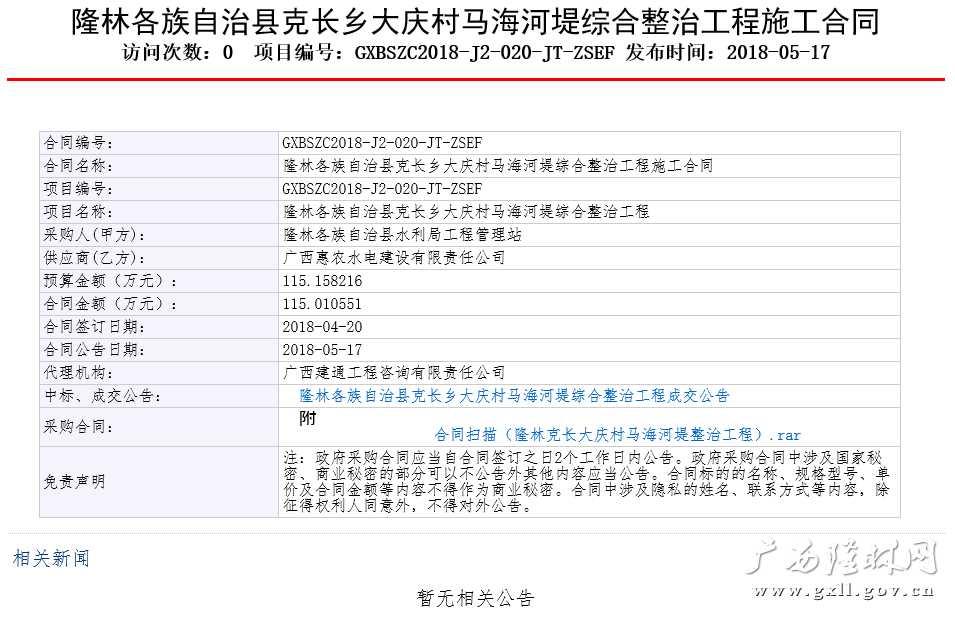Select the contract number value in 合同编号 row
This screenshot has height=617, width=955.
[x=382, y=143]
